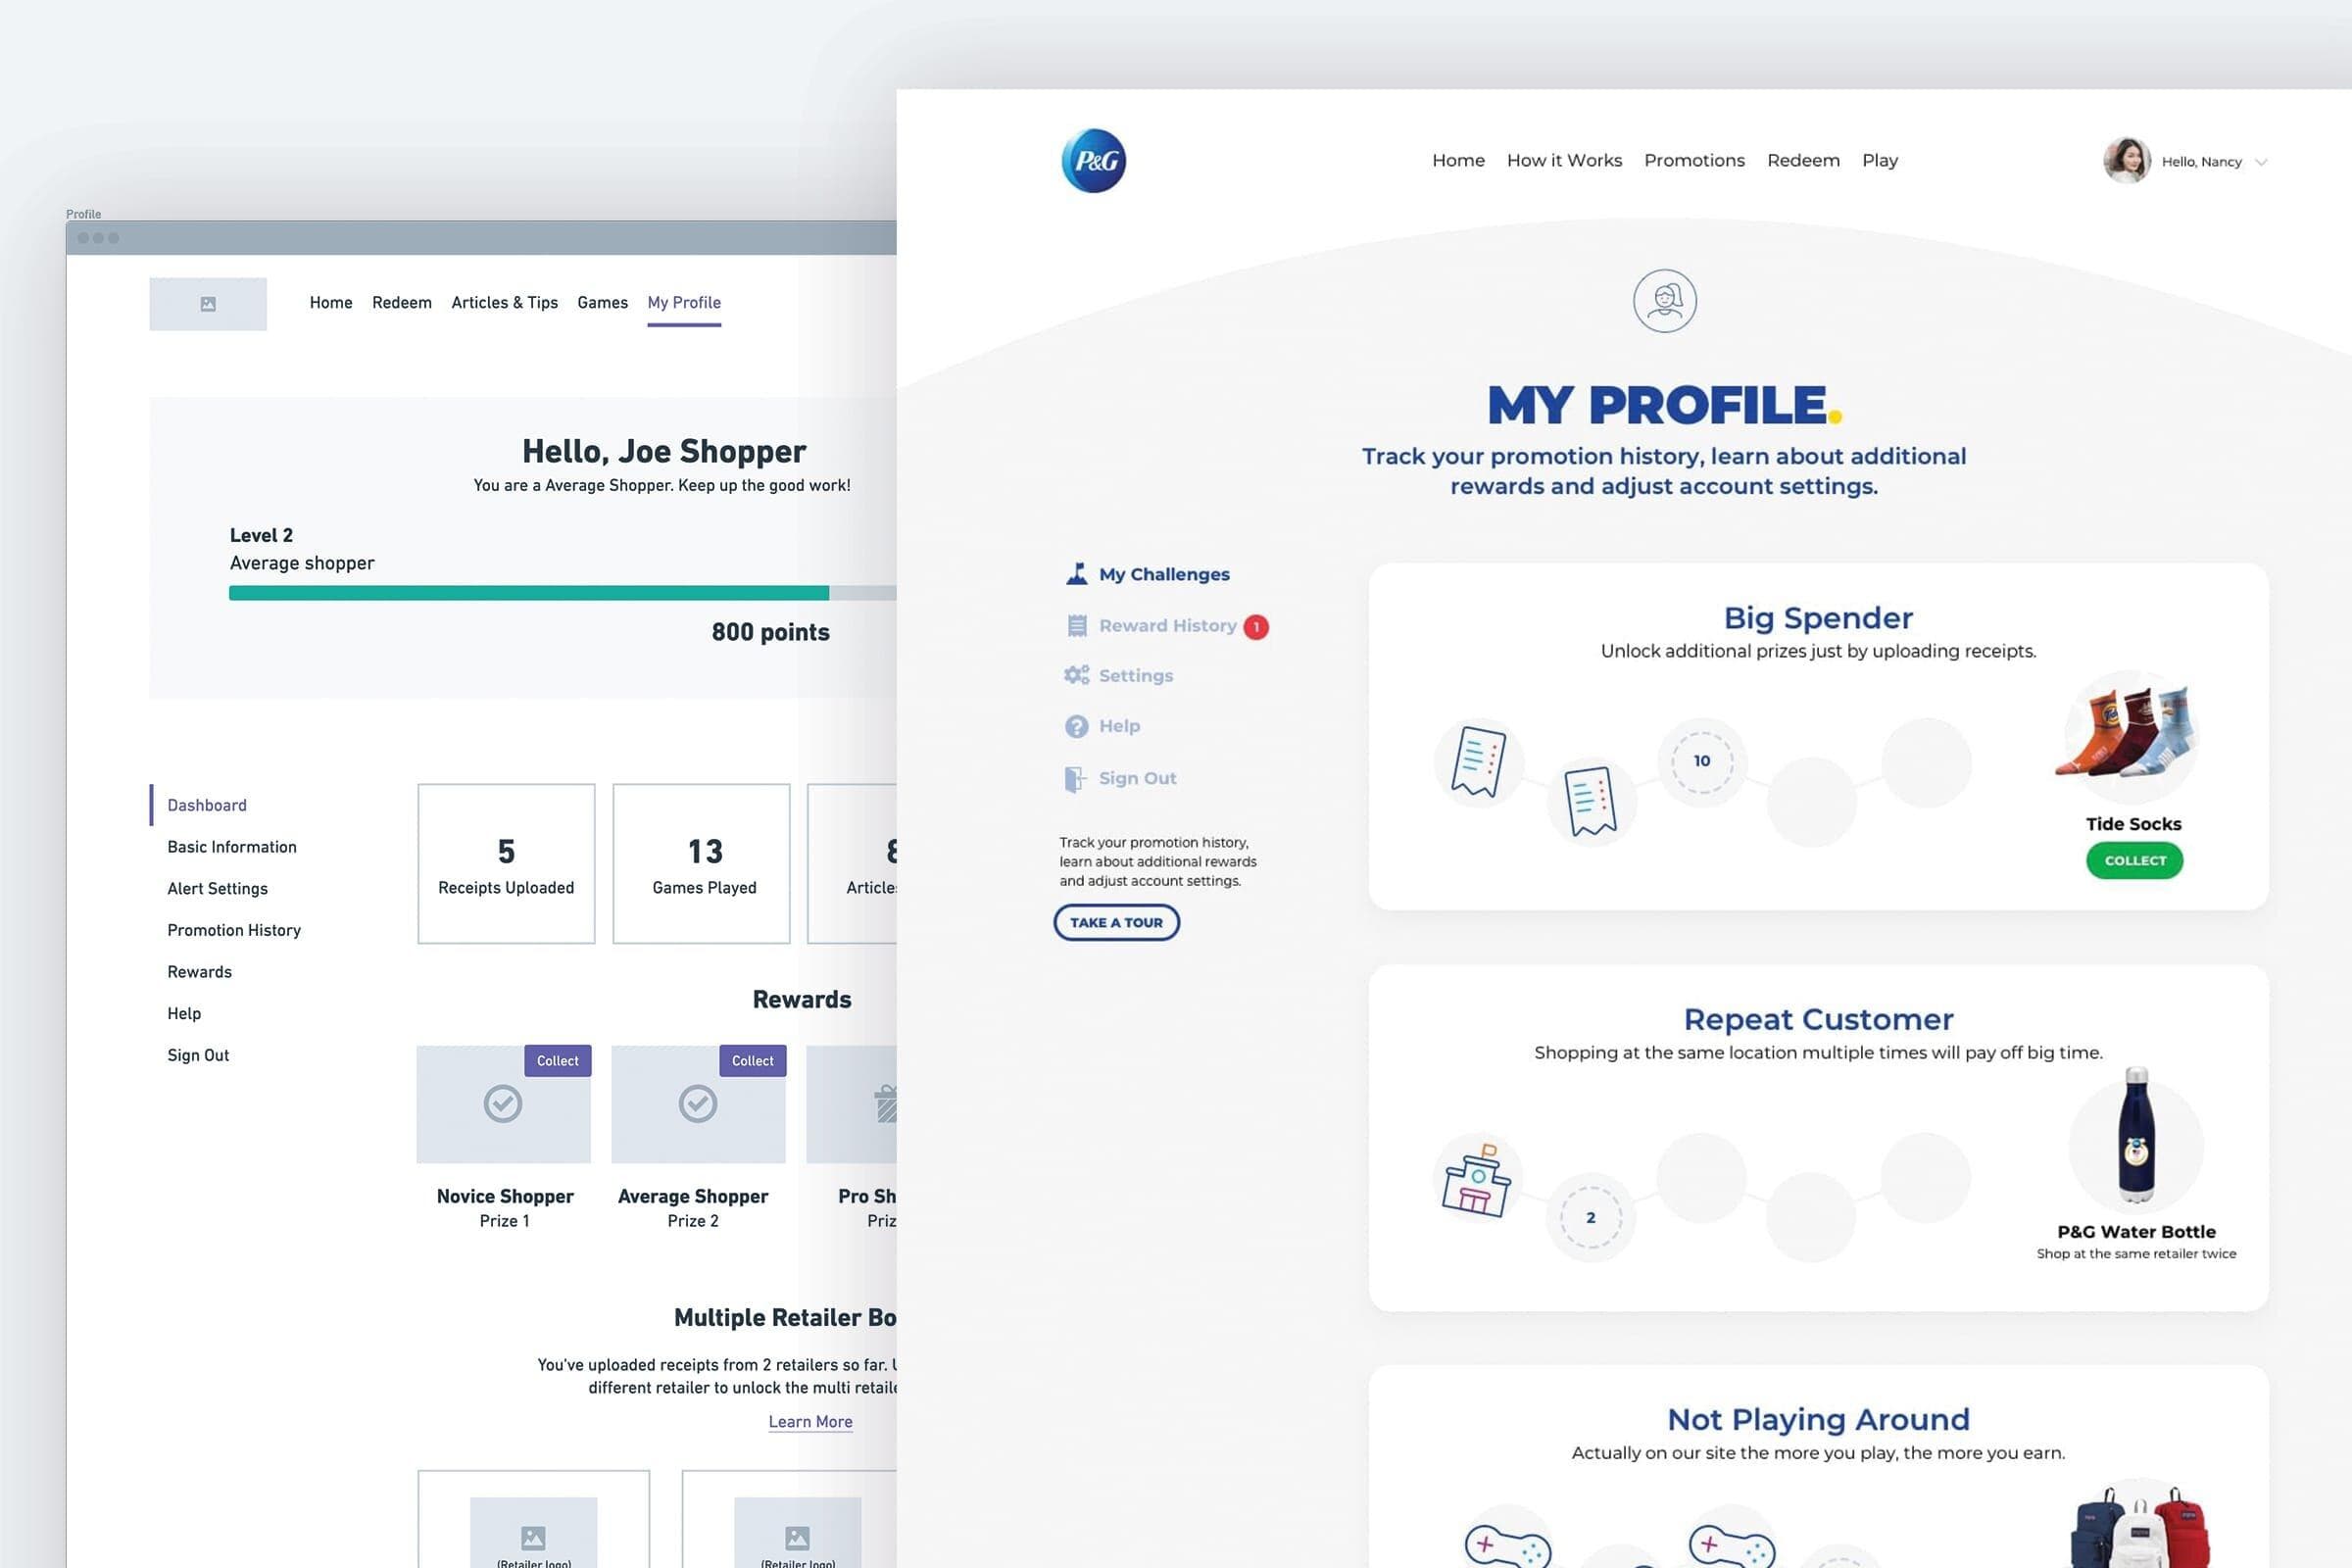Click the My Challenges sidebar icon

pyautogui.click(x=1074, y=572)
